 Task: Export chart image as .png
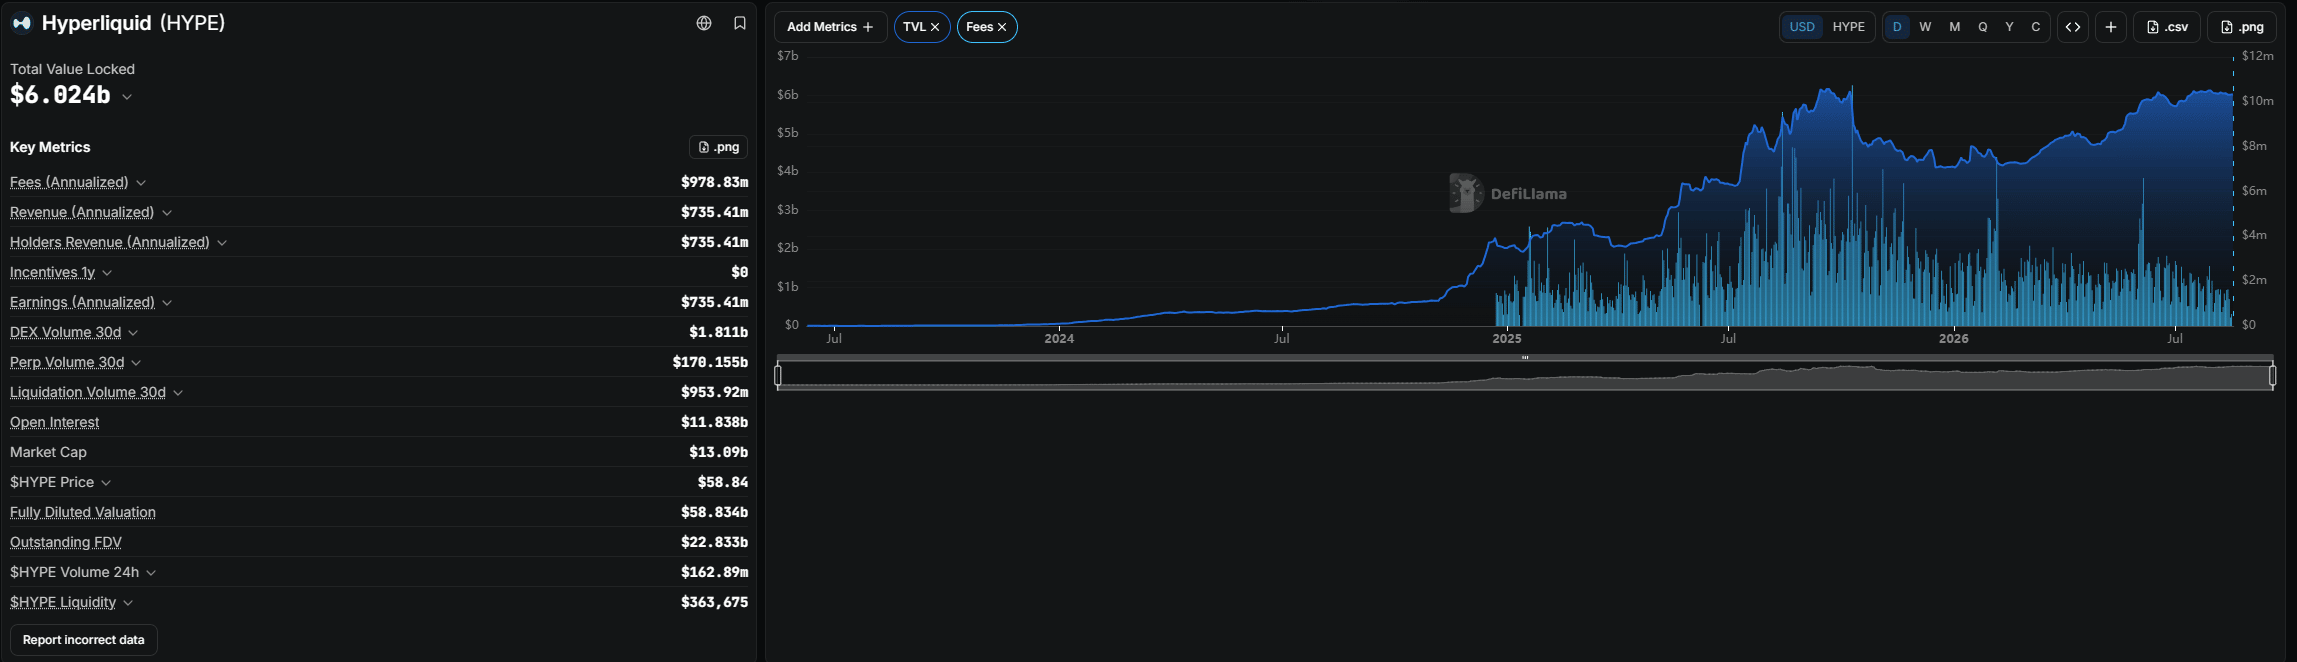pos(2242,27)
